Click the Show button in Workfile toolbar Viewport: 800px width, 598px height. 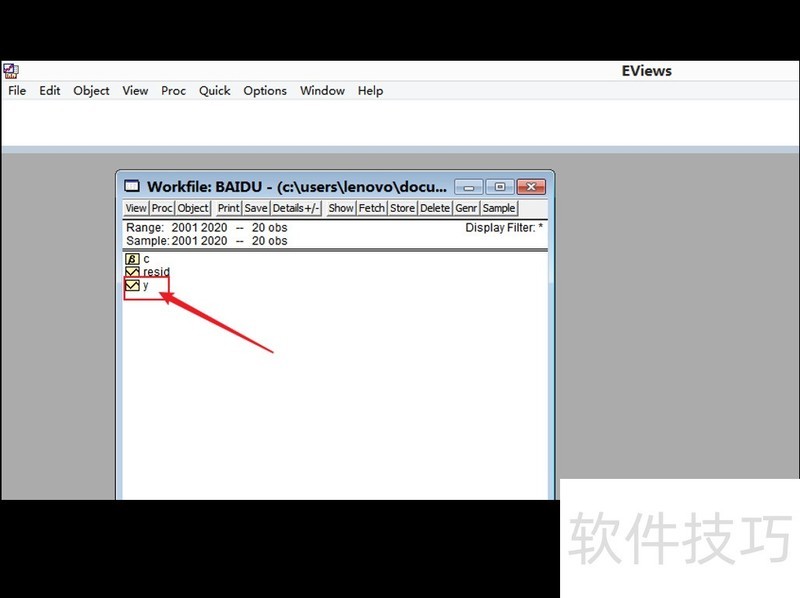coord(341,208)
